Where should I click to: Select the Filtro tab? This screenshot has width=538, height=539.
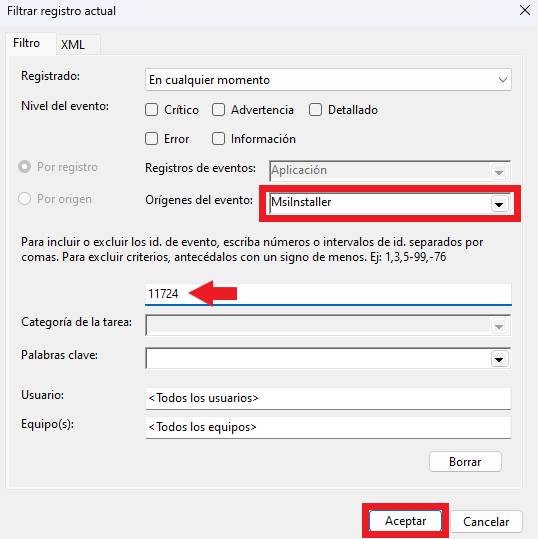27,43
